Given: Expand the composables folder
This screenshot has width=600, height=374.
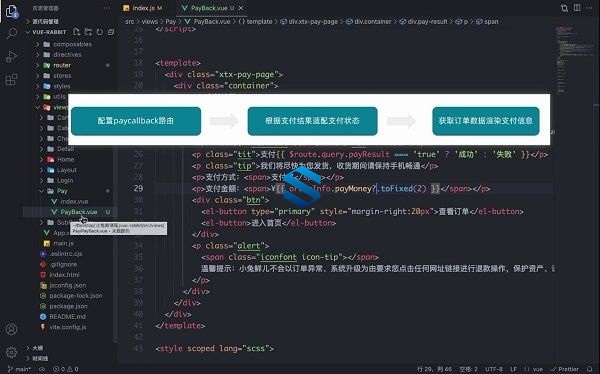Looking at the screenshot, I should (38, 44).
